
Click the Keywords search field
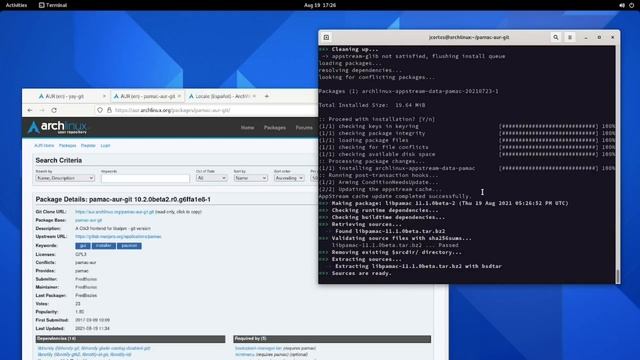(x=145, y=178)
